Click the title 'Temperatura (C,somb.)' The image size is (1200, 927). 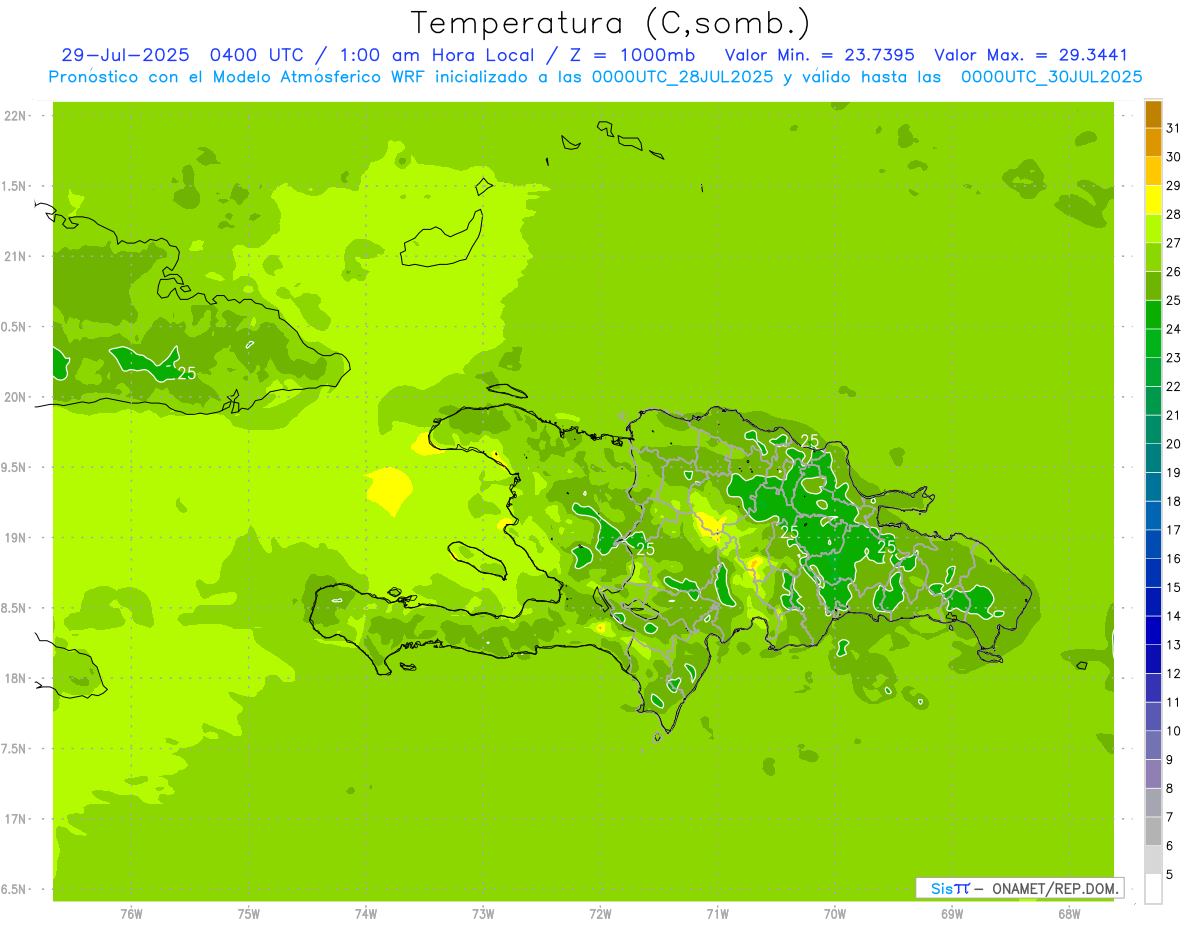pos(611,23)
